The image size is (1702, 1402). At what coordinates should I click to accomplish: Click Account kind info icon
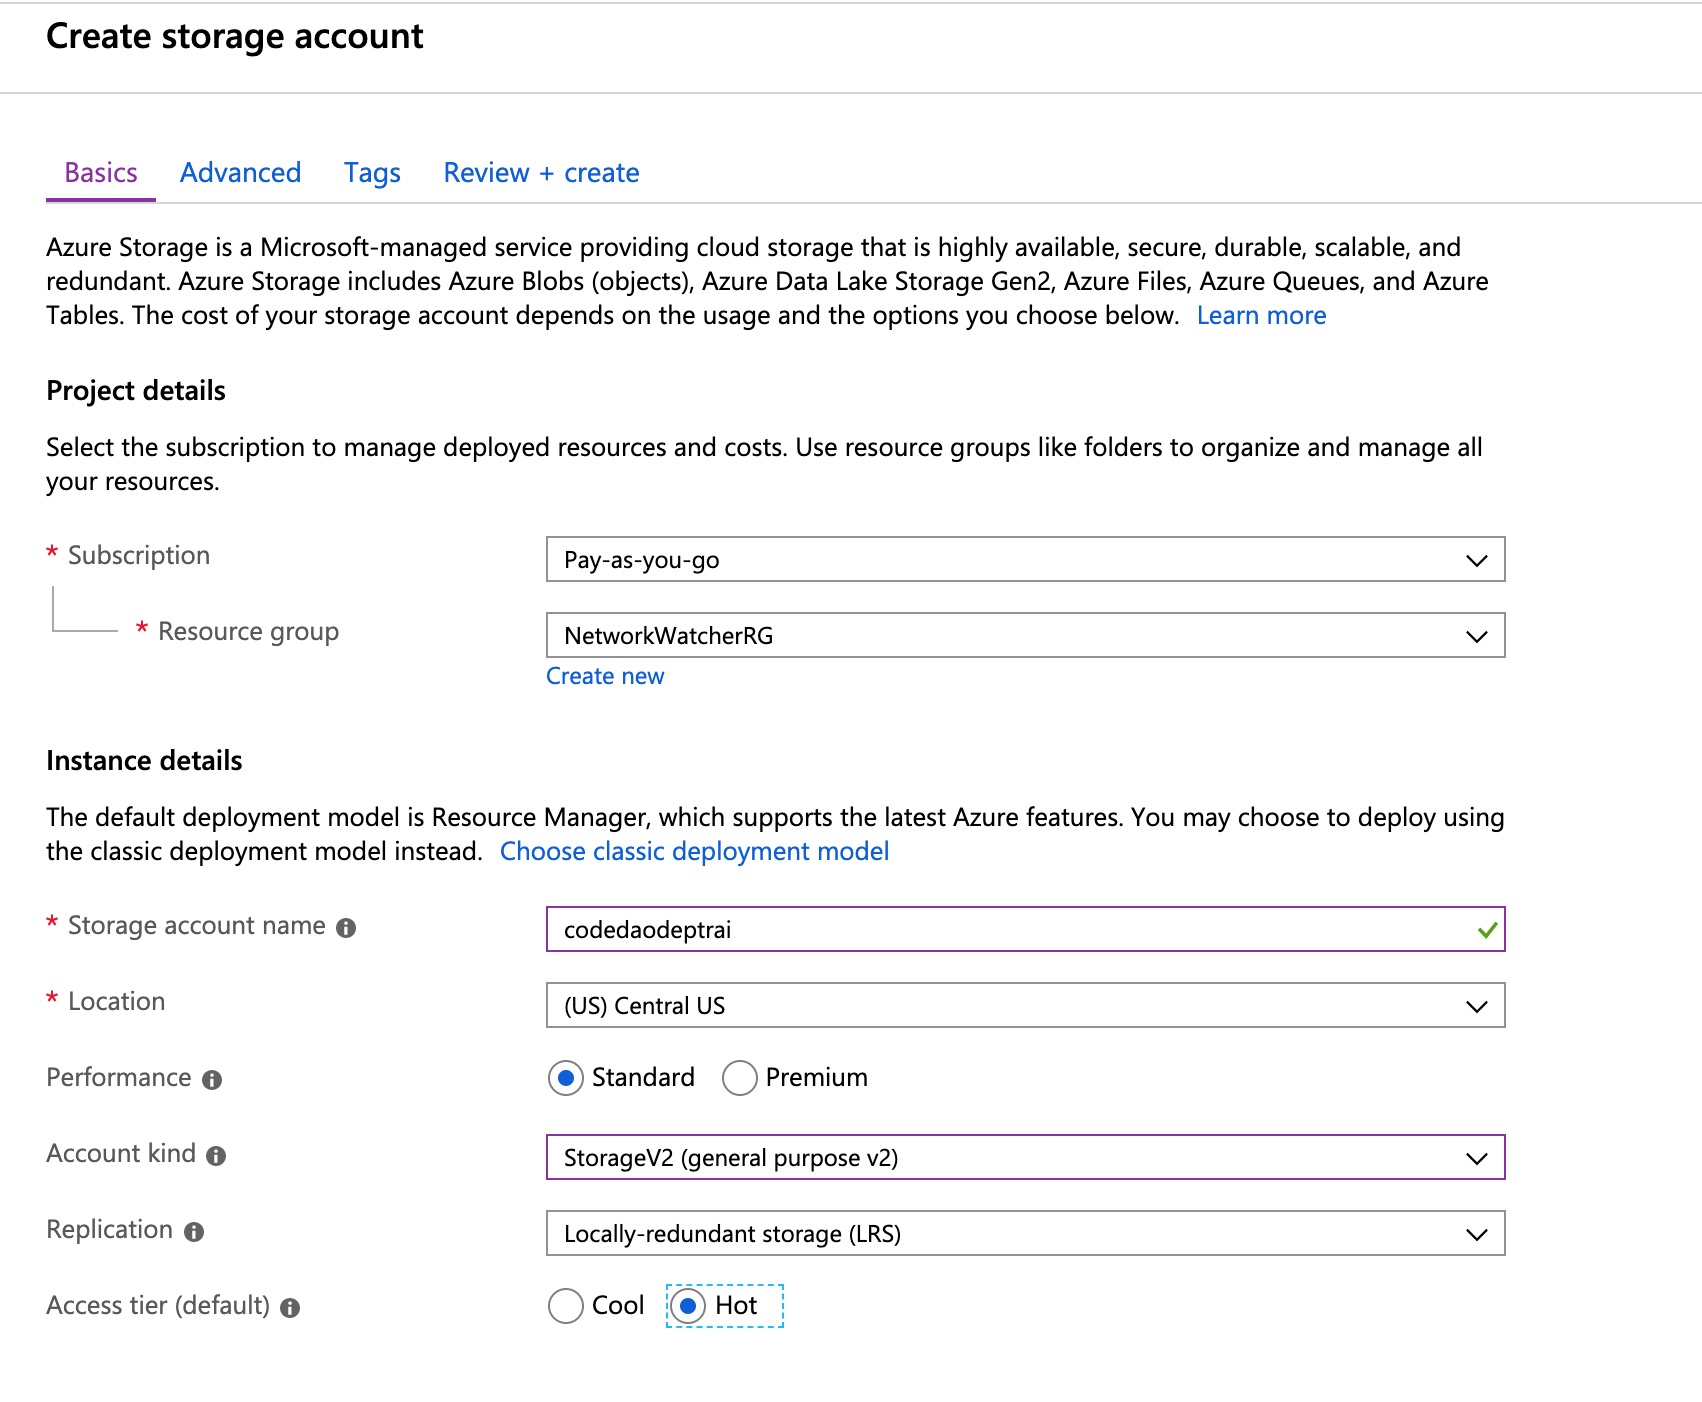click(216, 1156)
